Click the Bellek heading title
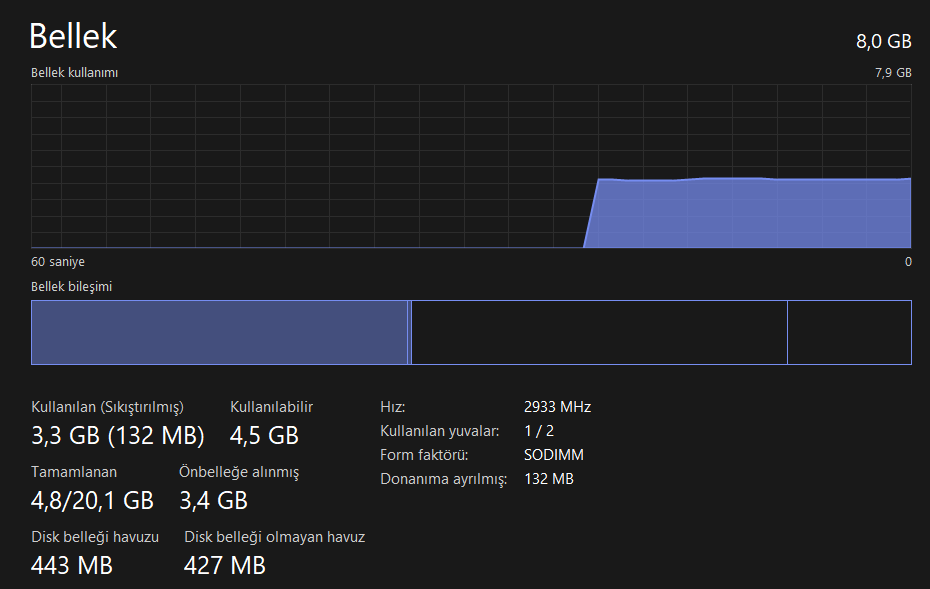 click(73, 36)
